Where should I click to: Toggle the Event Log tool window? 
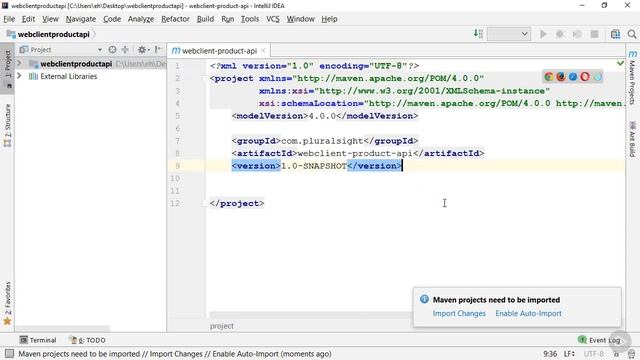[x=599, y=340]
